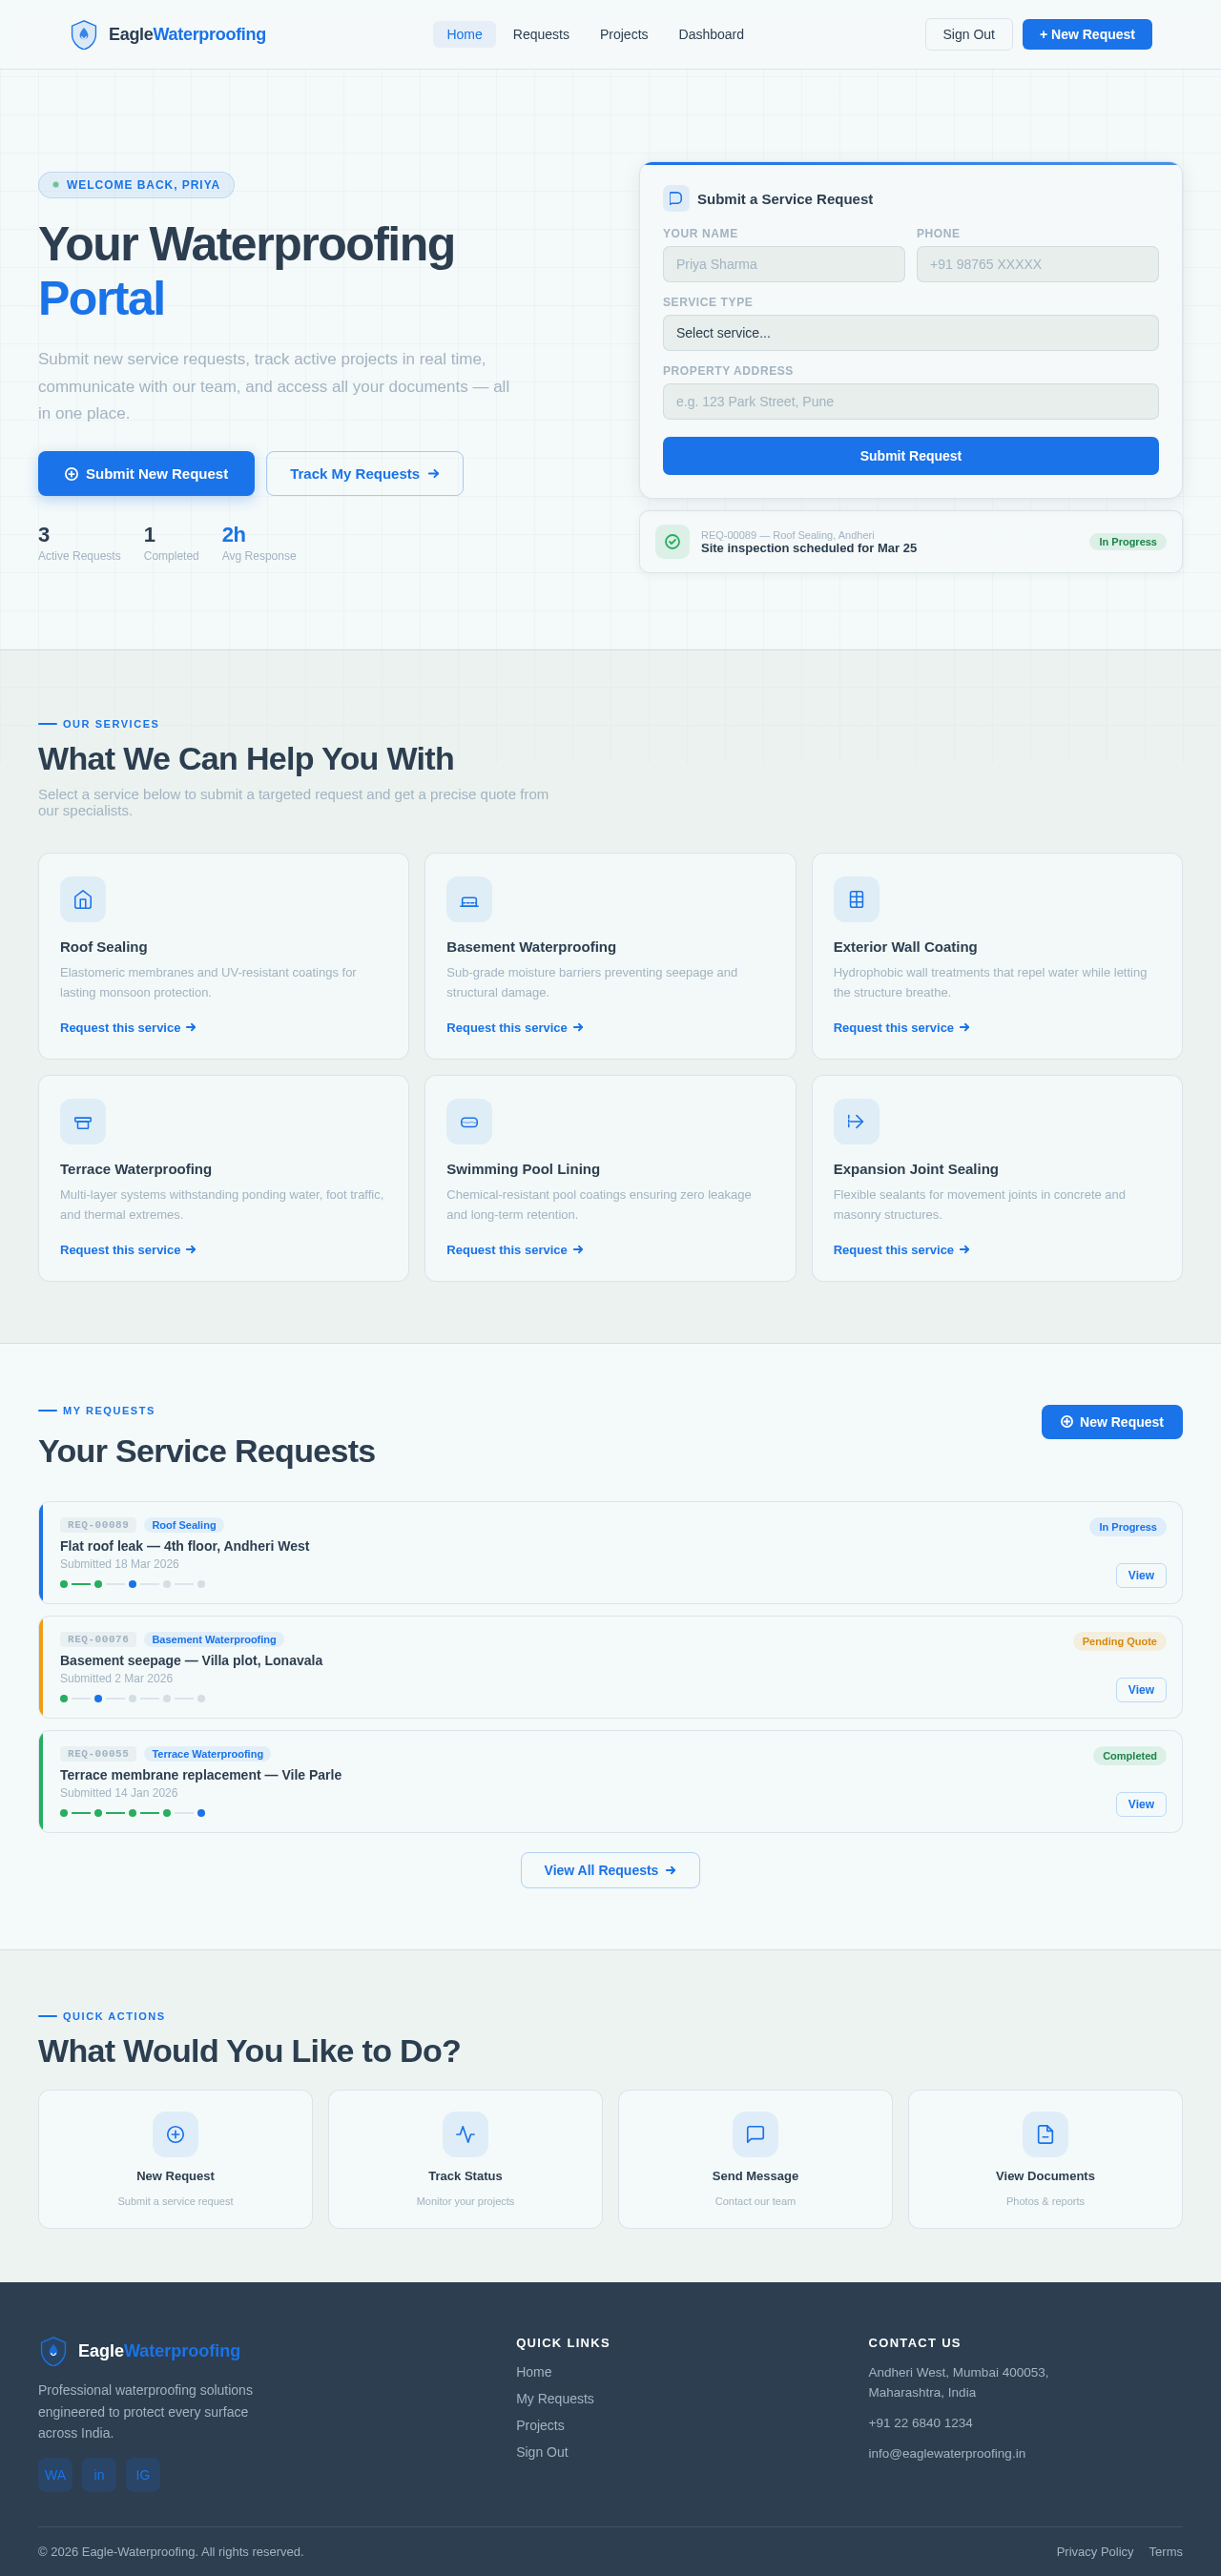Click Track My Requests button
This screenshot has height=2576, width=1221.
pos(364,474)
